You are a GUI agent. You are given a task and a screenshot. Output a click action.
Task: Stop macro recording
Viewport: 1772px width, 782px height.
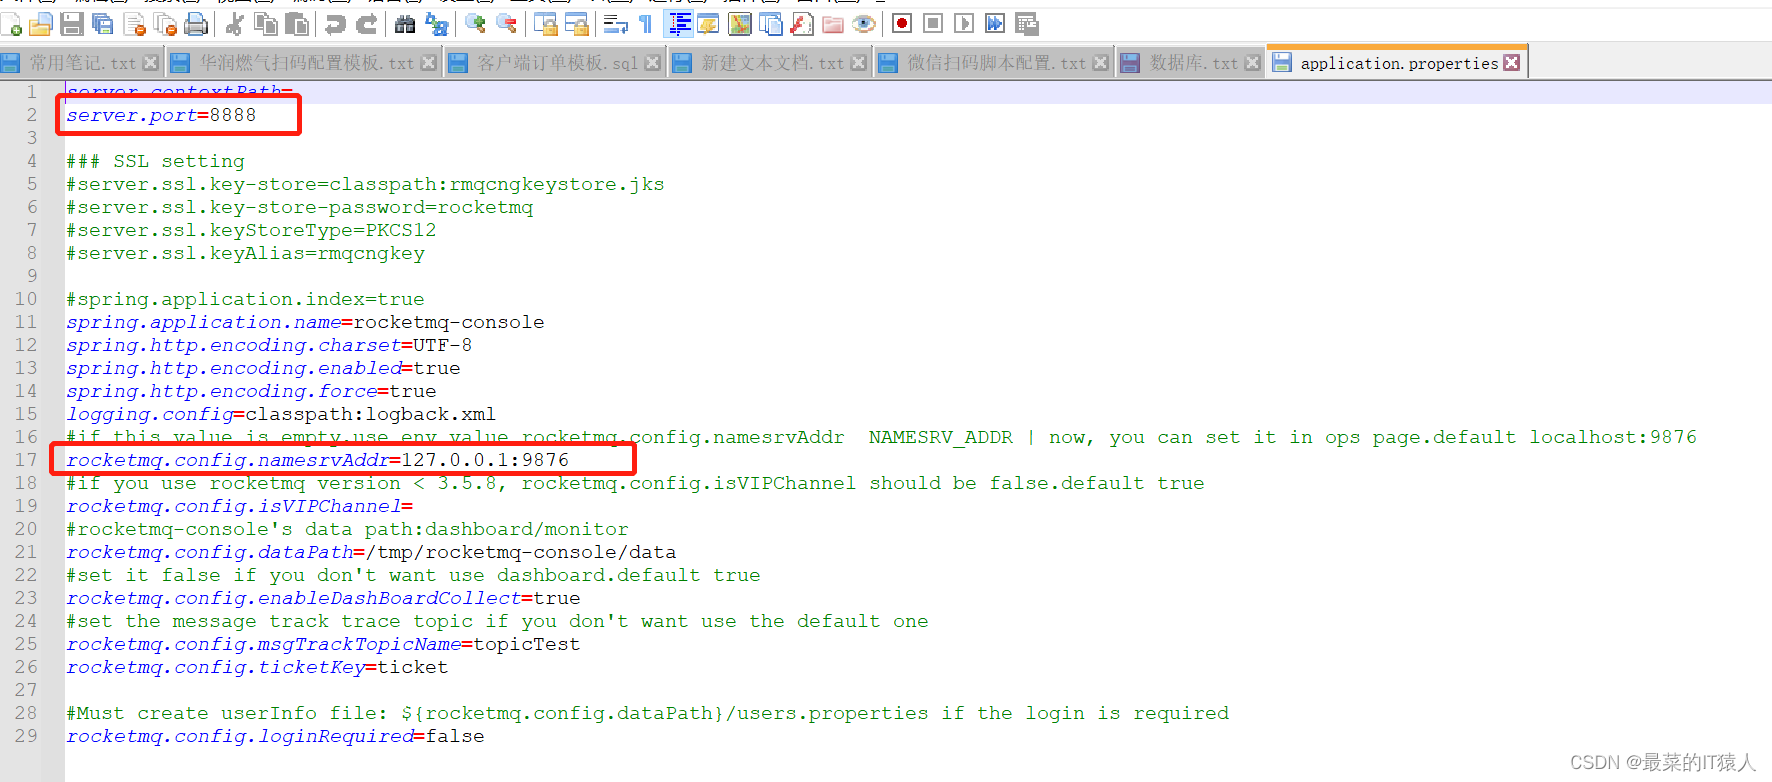pos(933,24)
